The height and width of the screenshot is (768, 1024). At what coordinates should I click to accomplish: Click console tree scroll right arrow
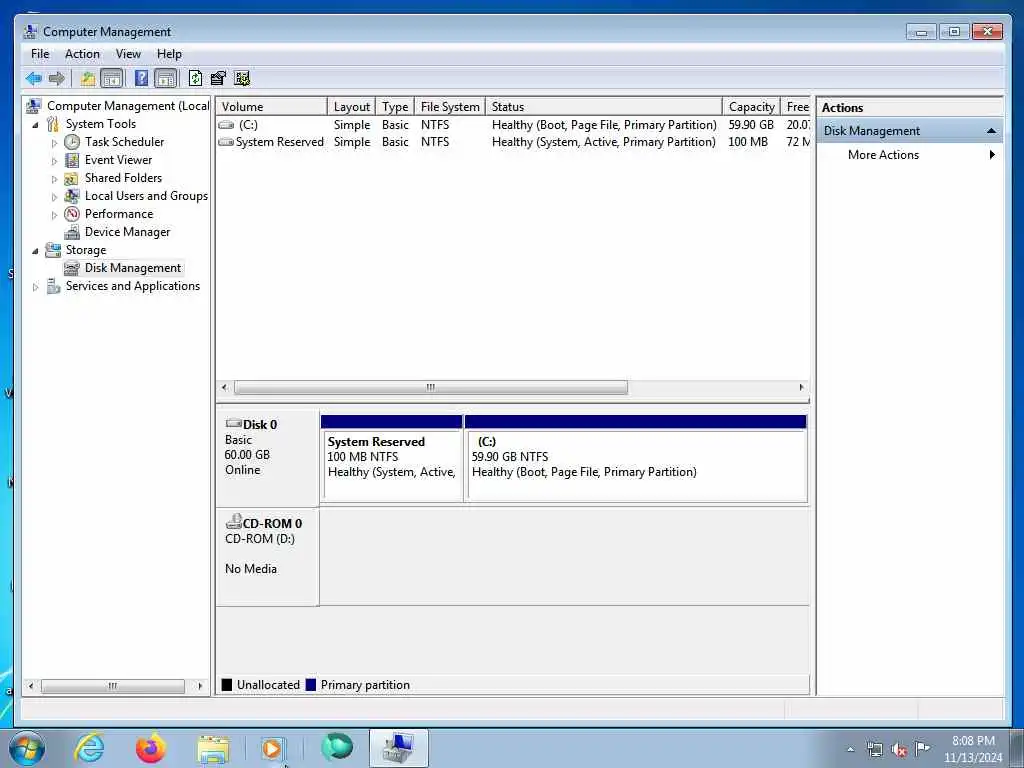click(x=200, y=686)
